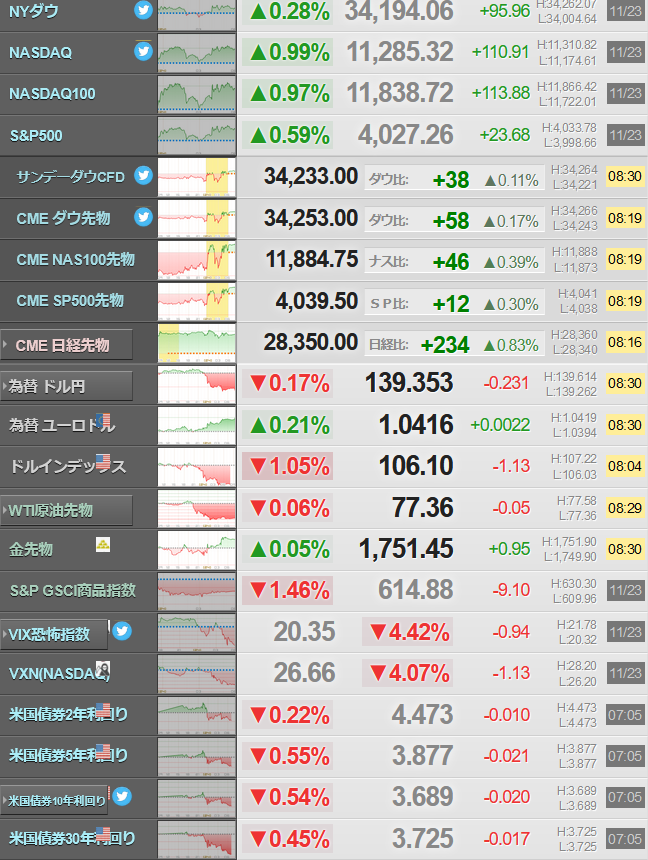648x860 pixels.
Task: Expand the 為替 ドル円 button
Action: [66, 386]
